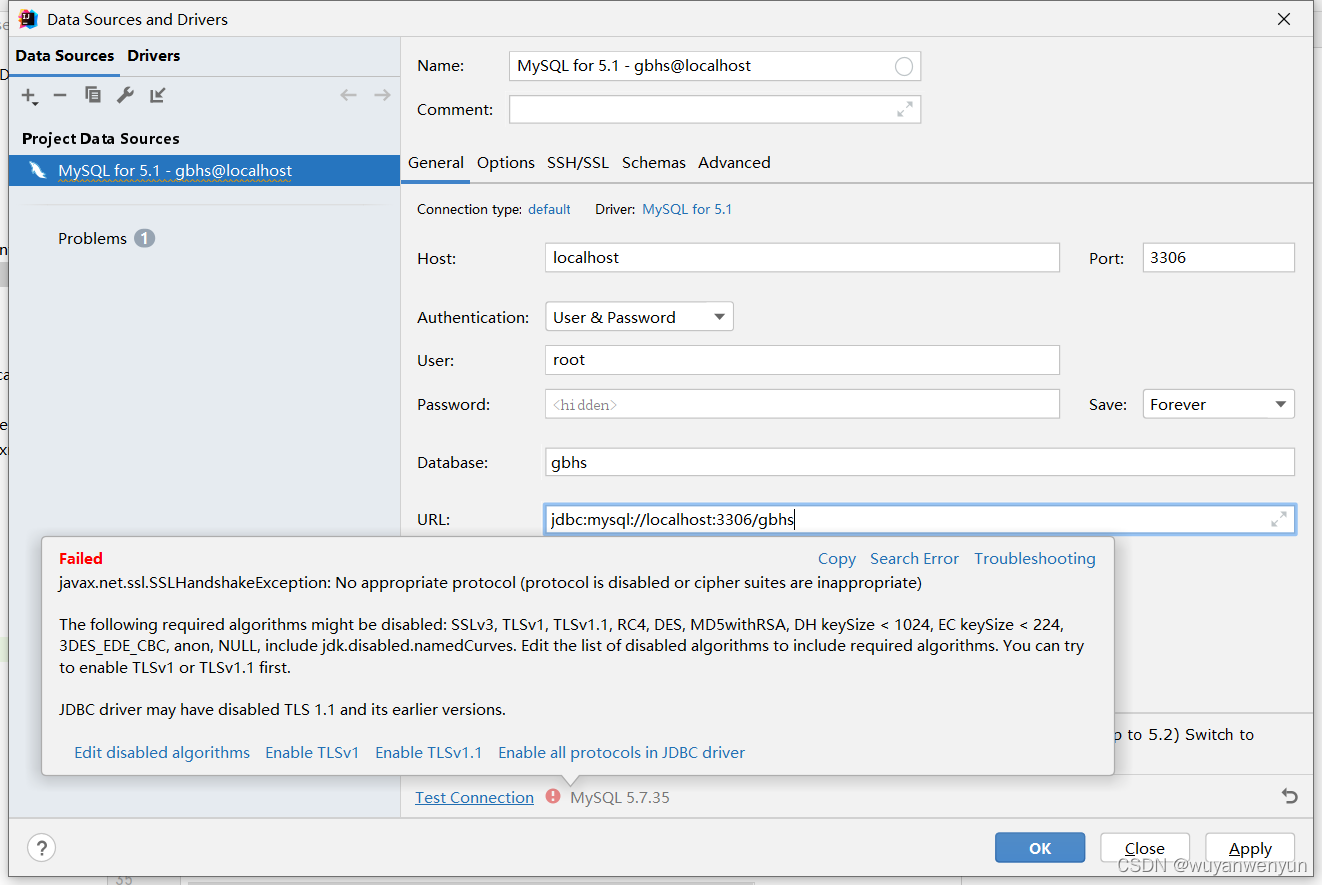Viewport: 1322px width, 885px height.
Task: Click the red Failed label
Action: (81, 559)
